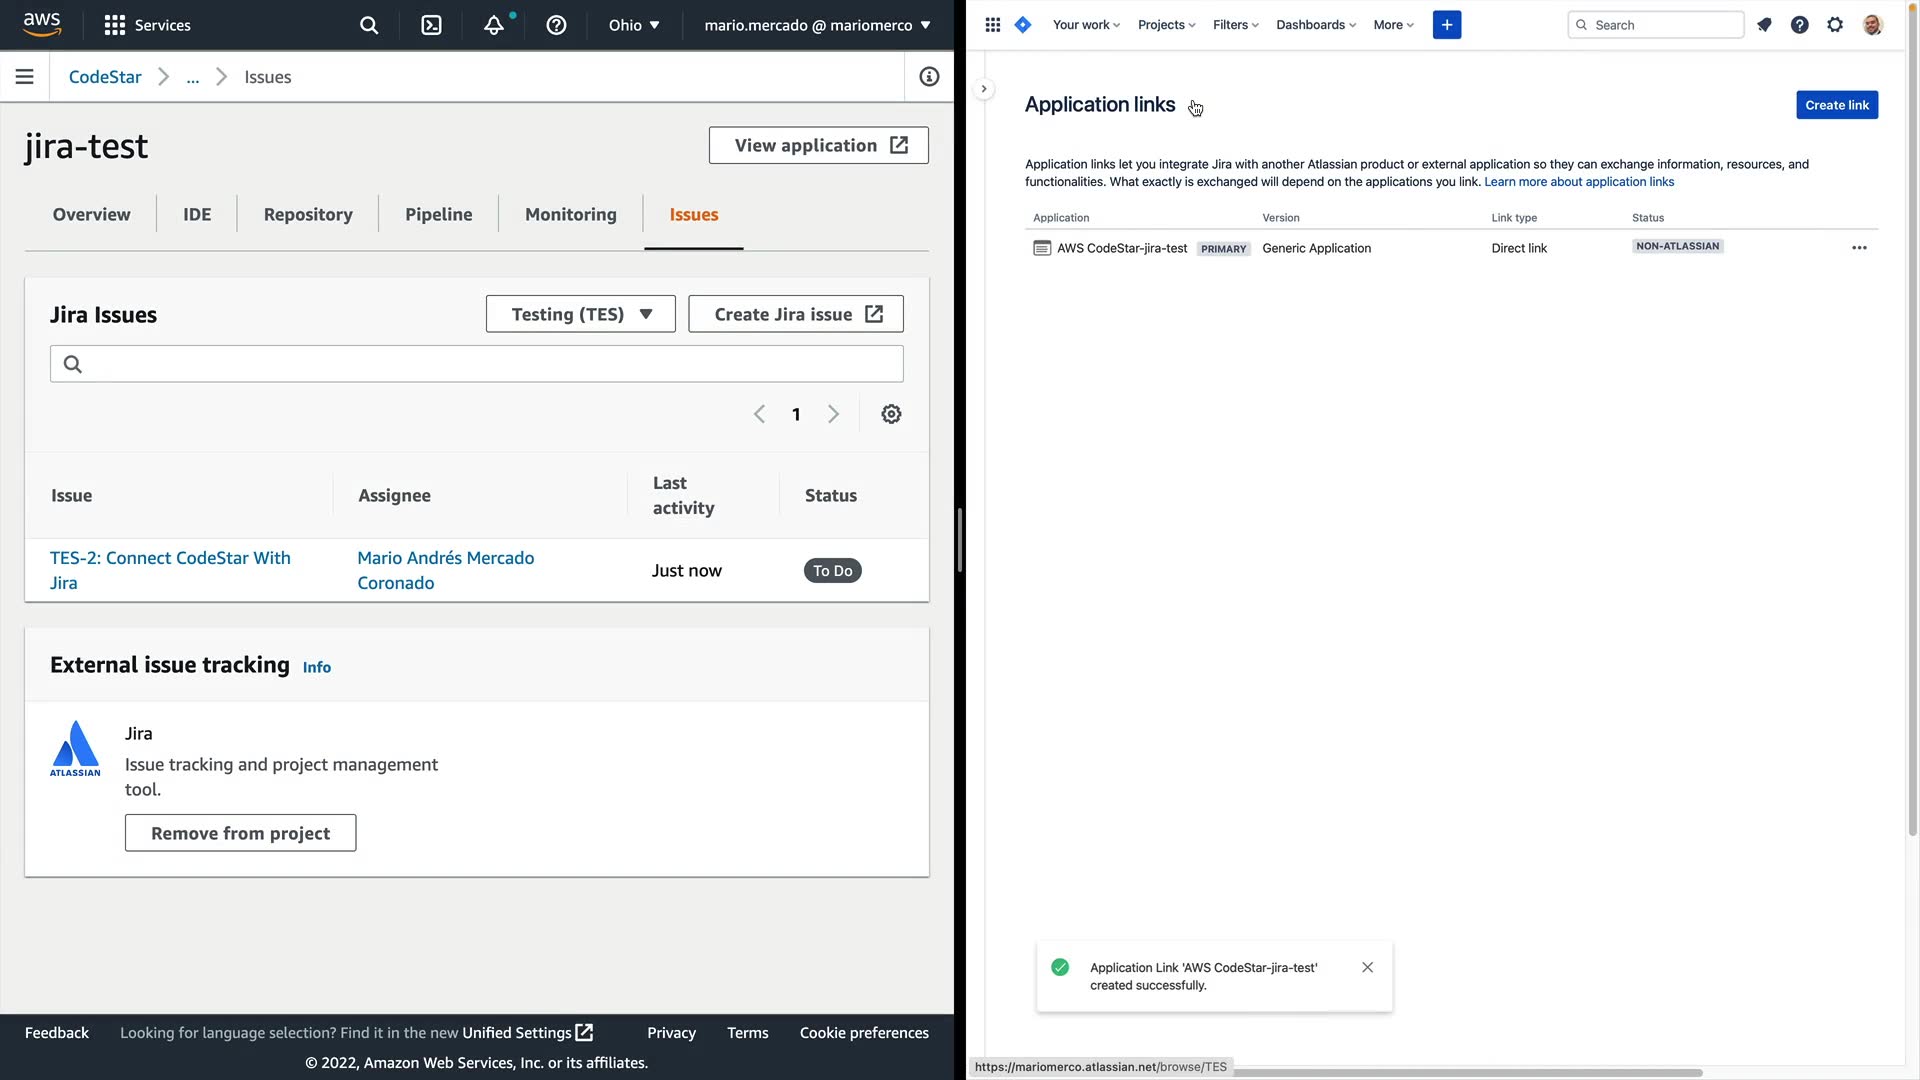Toggle AWS side navigation hamburger menu

coord(25,77)
